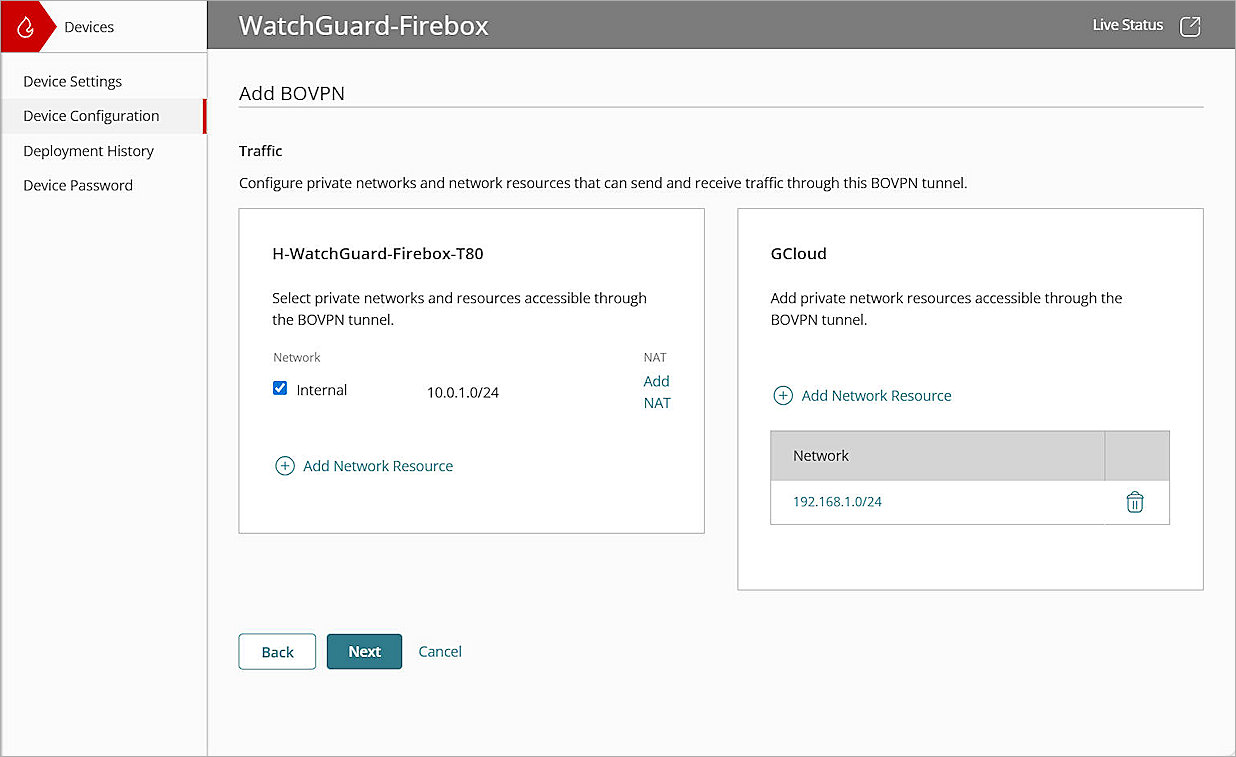Click the Devices header at top of sidebar
This screenshot has width=1236, height=757.
[x=88, y=27]
